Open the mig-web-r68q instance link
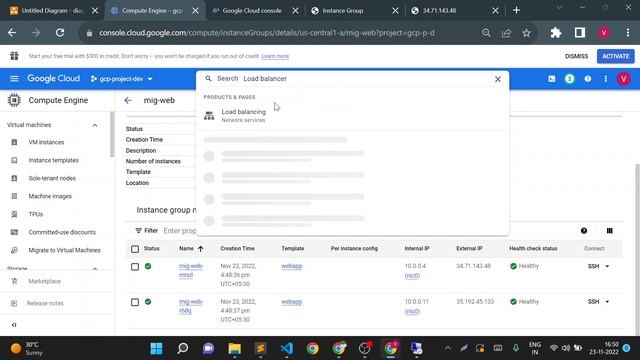This screenshot has height=360, width=640. click(x=191, y=306)
